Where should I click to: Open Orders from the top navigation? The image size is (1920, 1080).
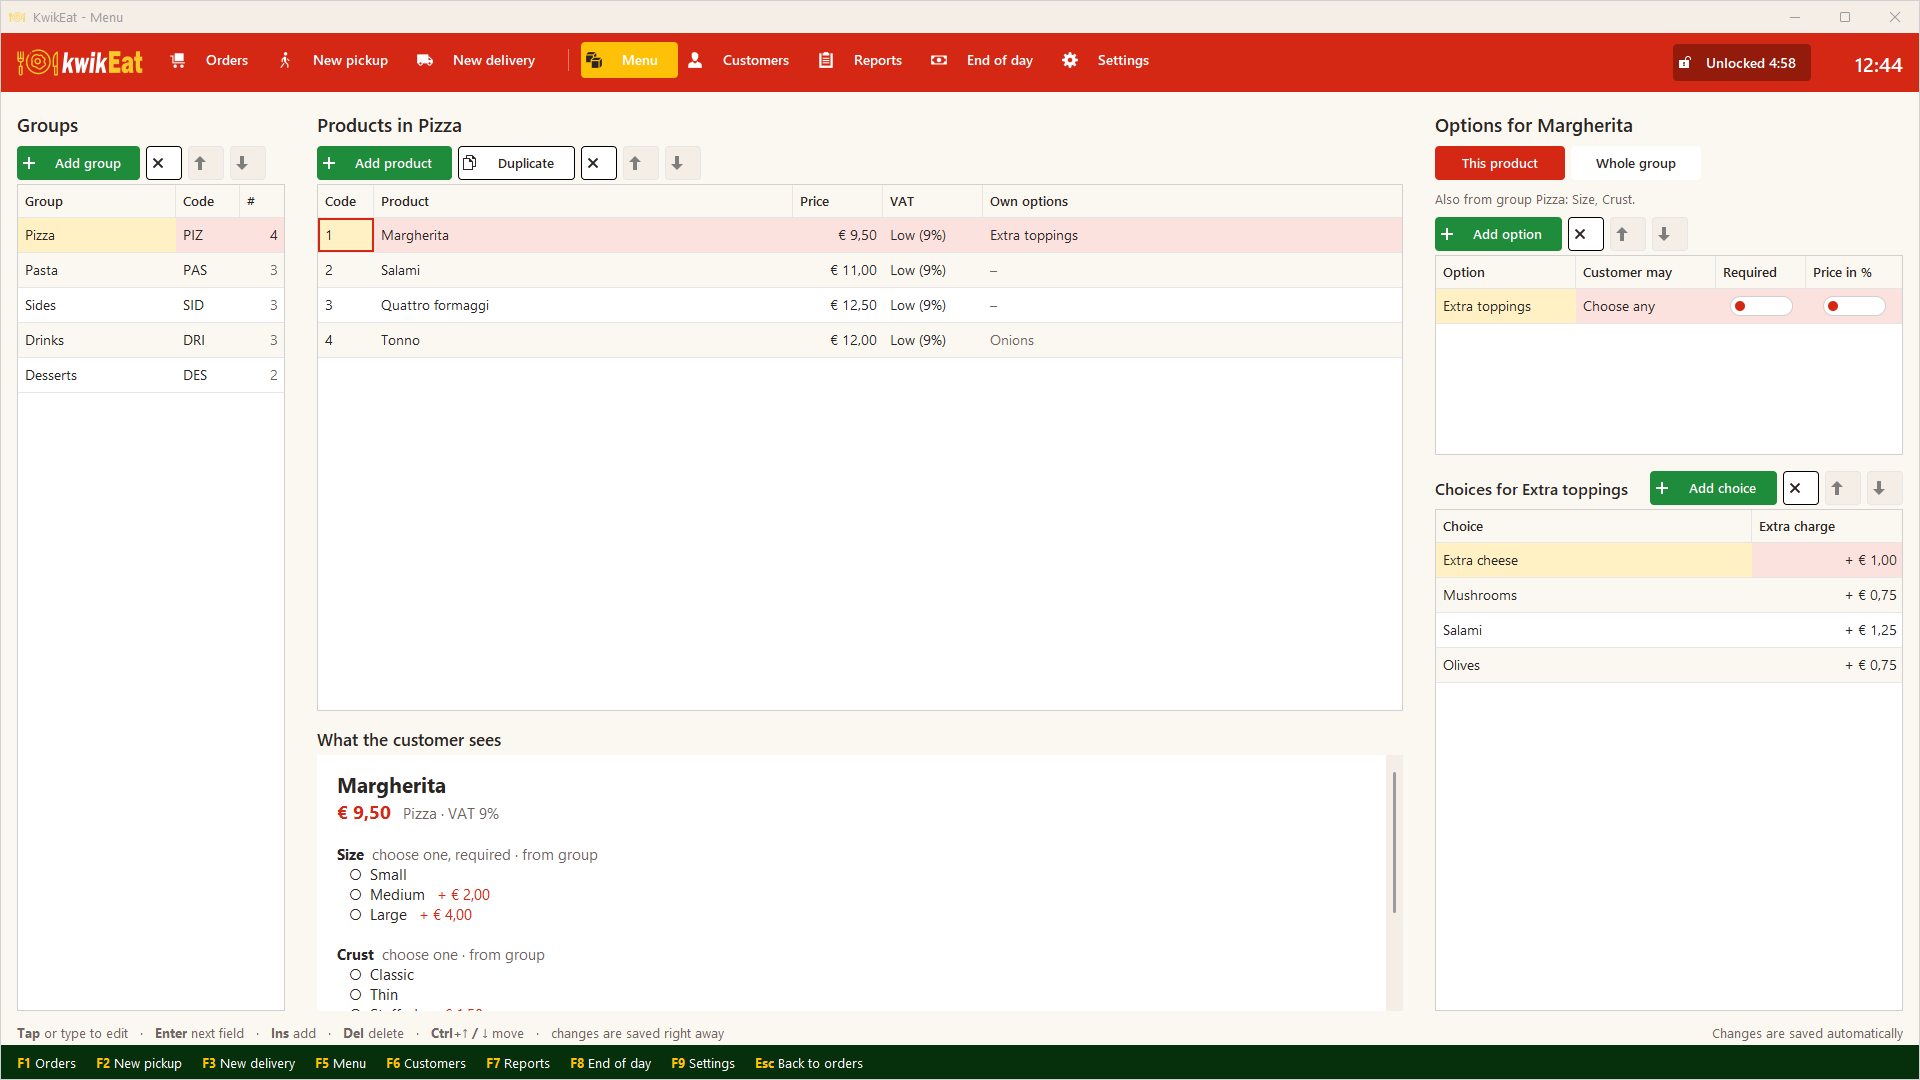tap(209, 60)
